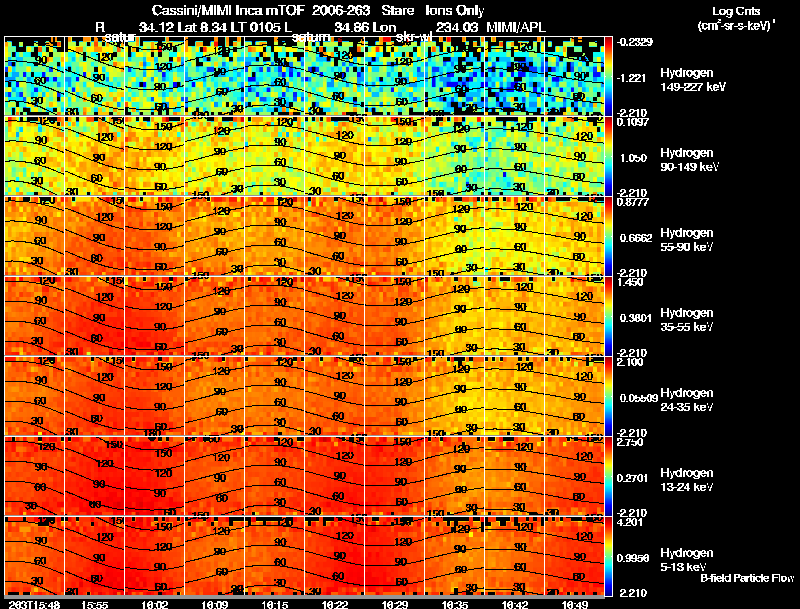The height and width of the screenshot is (609, 800).
Task: Select the R value 34.12 in header
Action: tap(156, 27)
